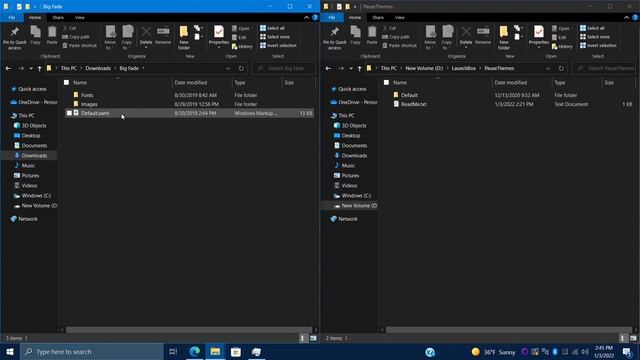This screenshot has height=360, width=640.
Task: Select New Volume (D:) in PauseThemes sidebar
Action: pos(354,206)
